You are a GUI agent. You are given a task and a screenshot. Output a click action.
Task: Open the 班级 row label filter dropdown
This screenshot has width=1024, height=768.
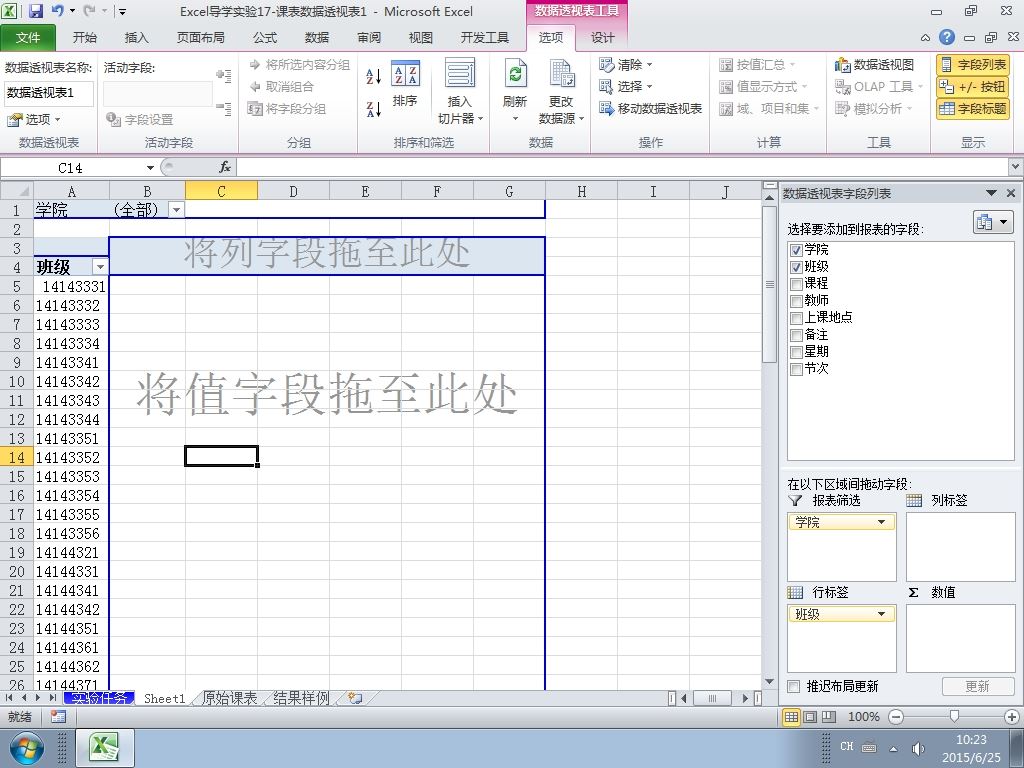coord(100,266)
